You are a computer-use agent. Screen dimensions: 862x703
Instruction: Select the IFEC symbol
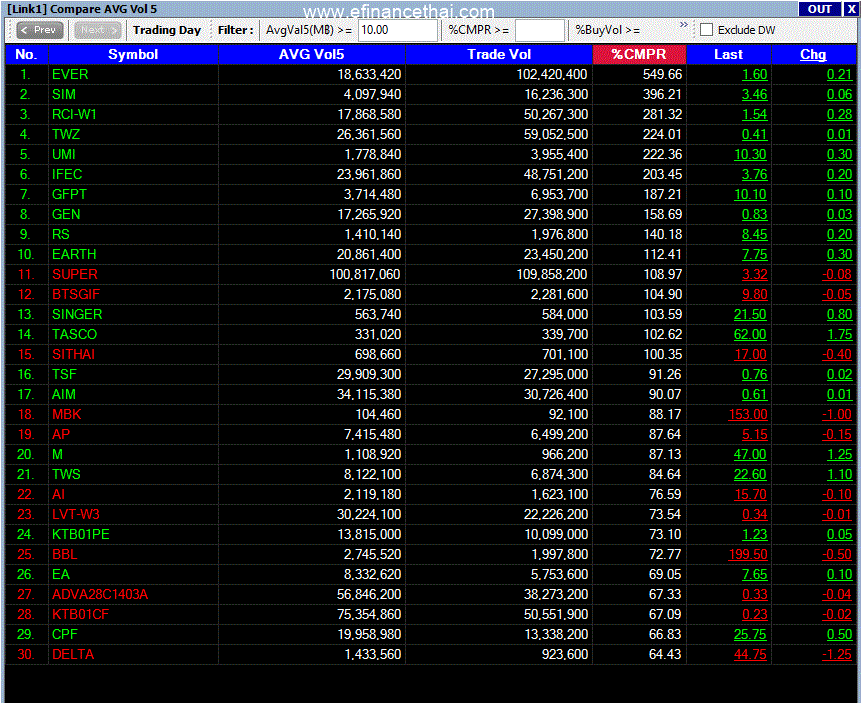tap(67, 174)
